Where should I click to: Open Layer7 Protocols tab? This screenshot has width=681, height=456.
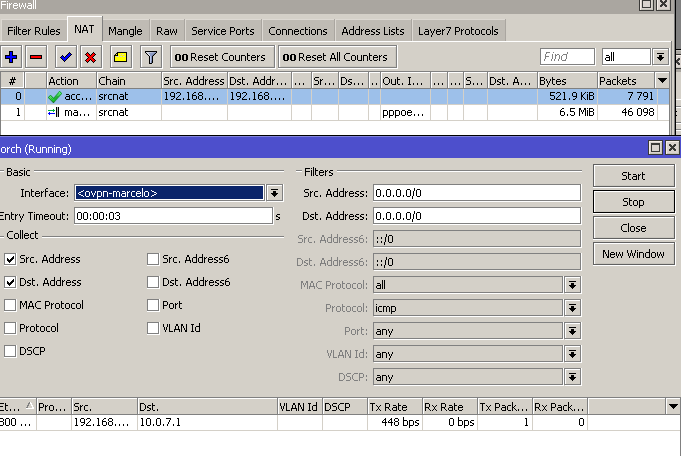click(x=458, y=31)
